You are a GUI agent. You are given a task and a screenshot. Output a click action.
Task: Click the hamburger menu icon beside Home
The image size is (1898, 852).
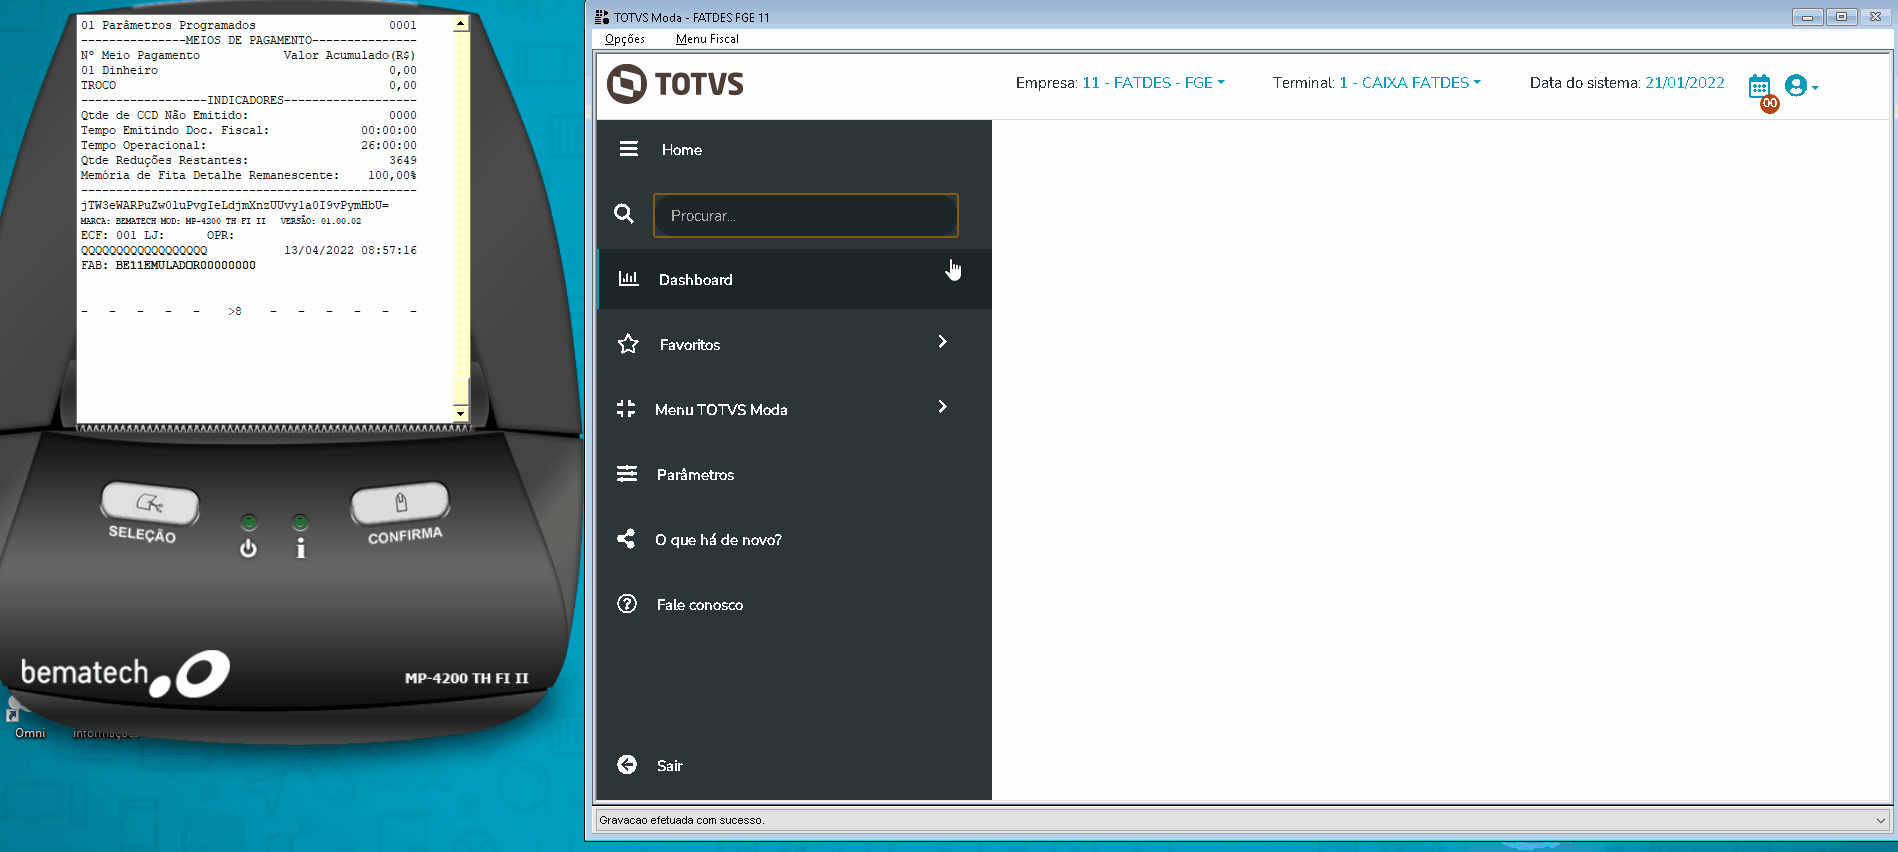pos(628,149)
